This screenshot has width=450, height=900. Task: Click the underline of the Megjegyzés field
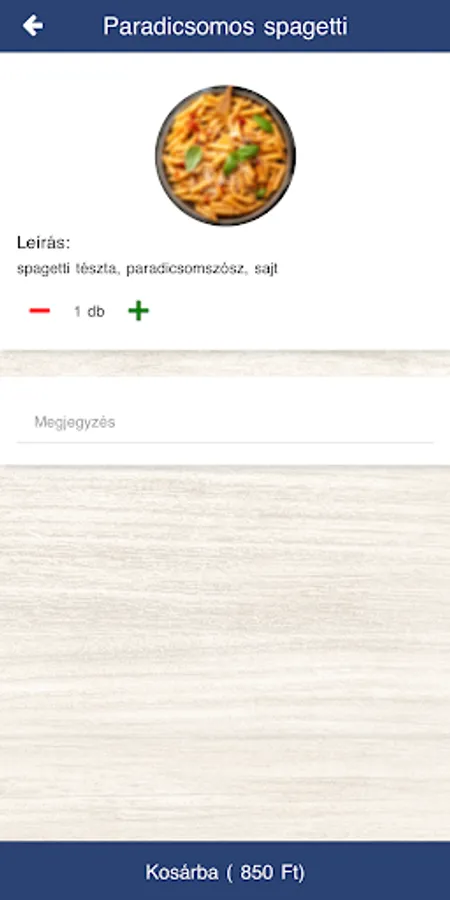click(225, 443)
